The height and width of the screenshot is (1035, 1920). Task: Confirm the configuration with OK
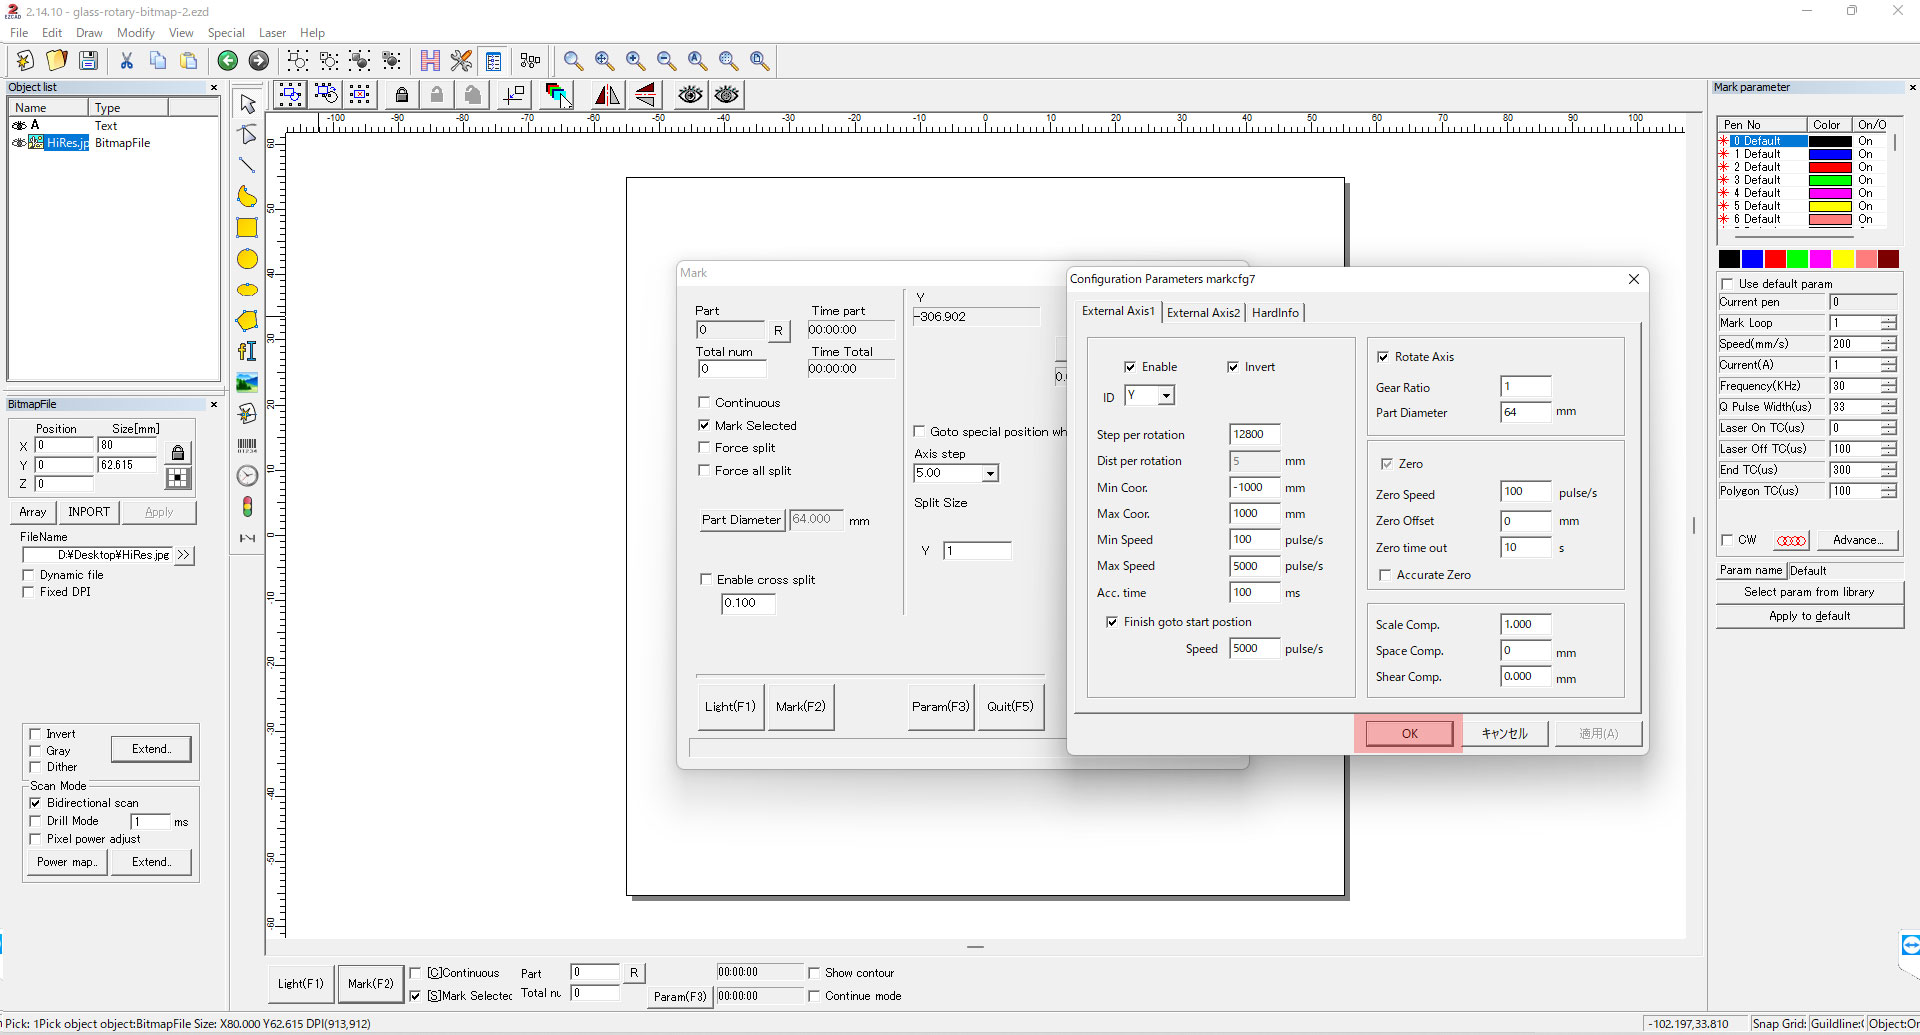click(1409, 734)
